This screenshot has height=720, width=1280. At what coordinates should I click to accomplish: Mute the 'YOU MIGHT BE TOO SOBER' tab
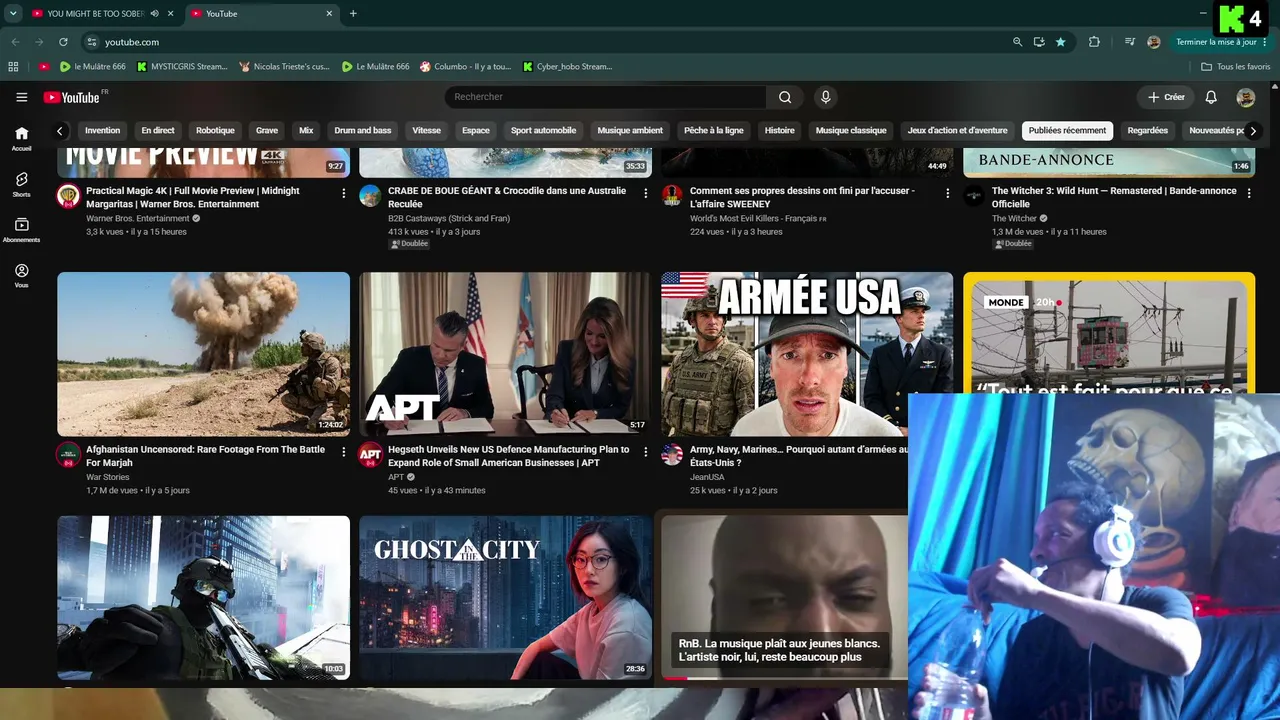[x=155, y=14]
